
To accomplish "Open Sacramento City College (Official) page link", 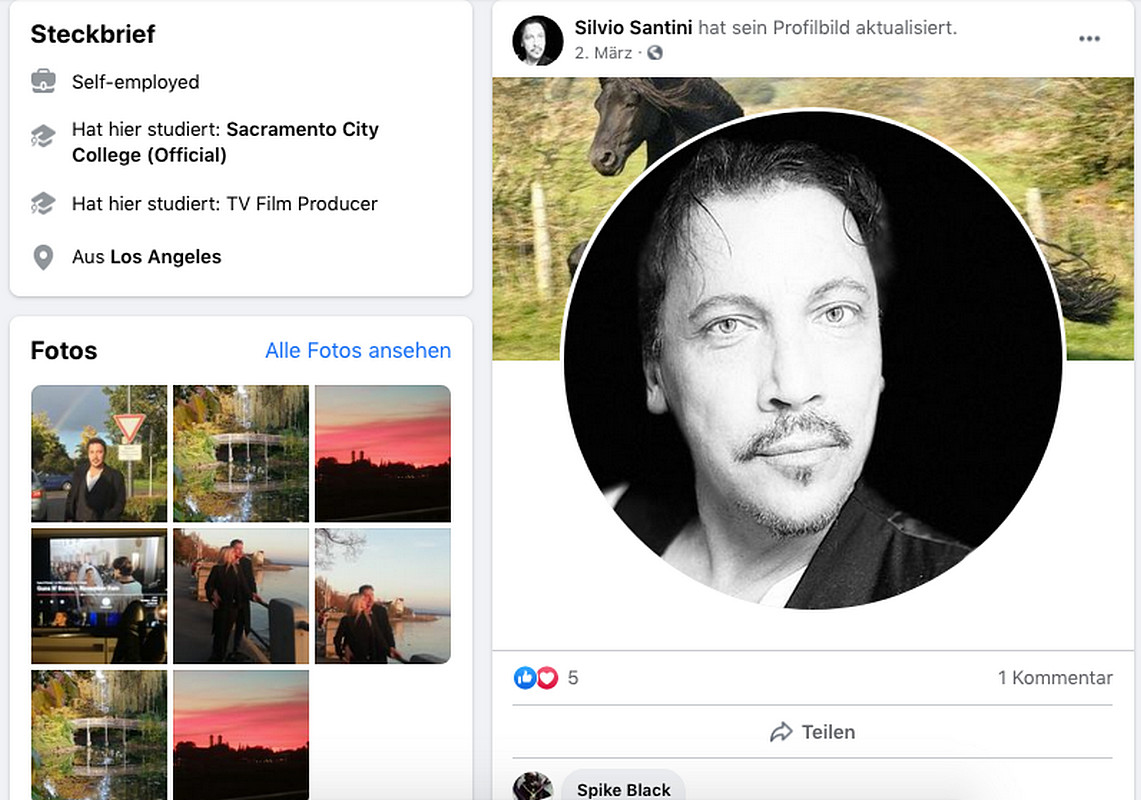I will (225, 142).
